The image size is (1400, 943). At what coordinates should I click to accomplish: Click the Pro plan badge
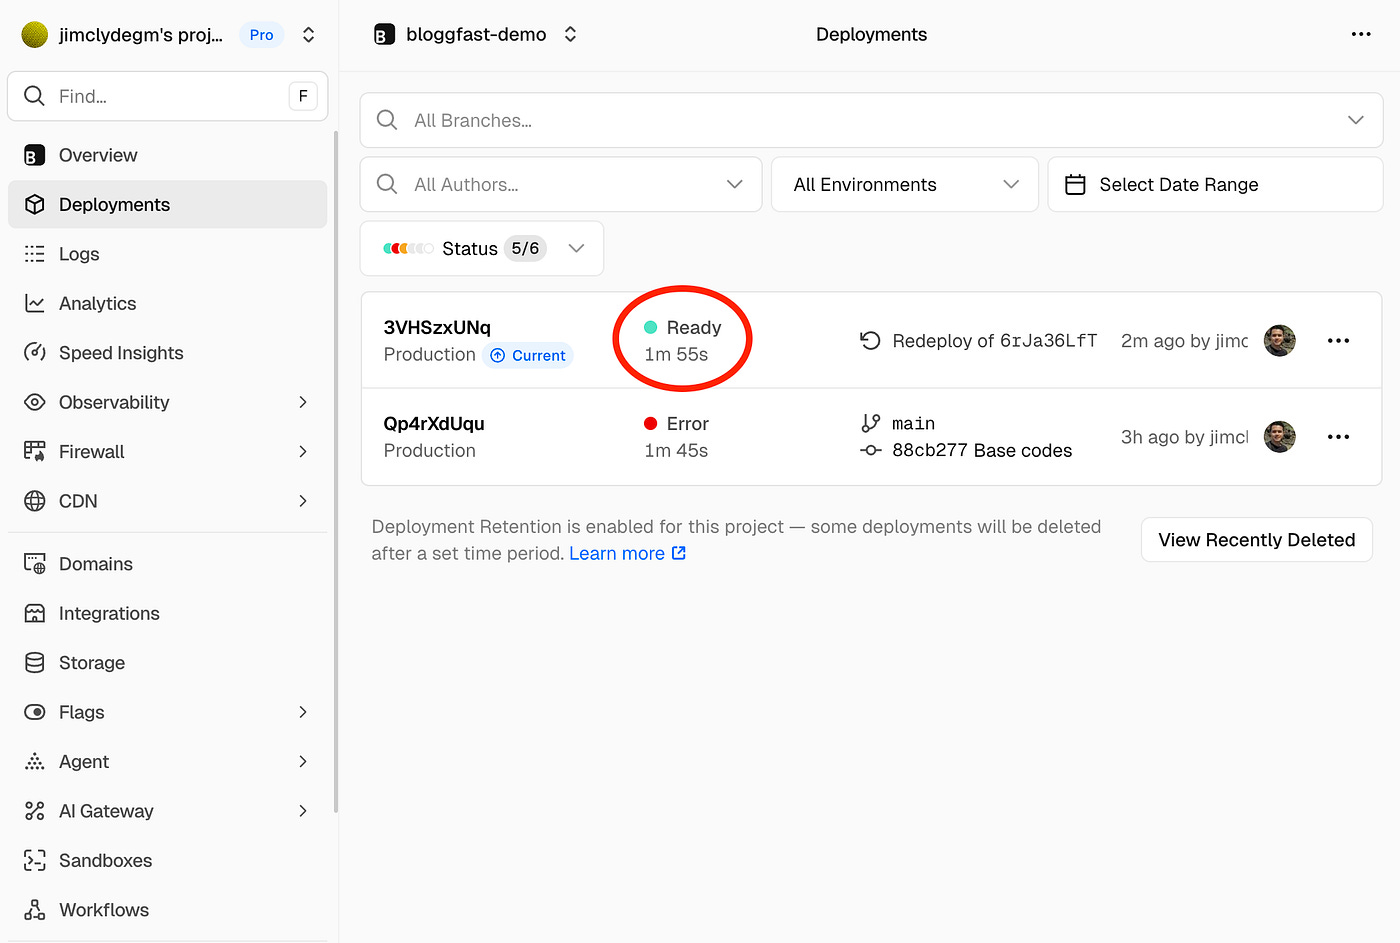coord(262,35)
